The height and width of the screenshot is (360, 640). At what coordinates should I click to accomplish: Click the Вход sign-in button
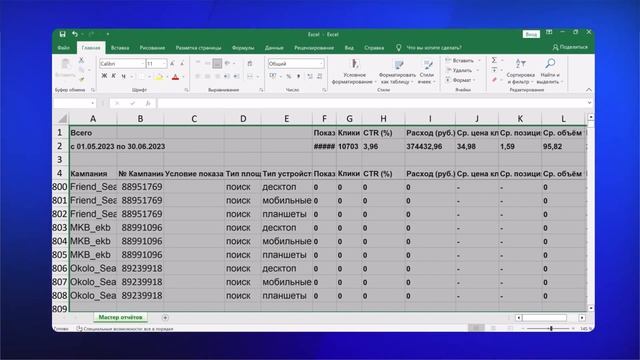tap(531, 34)
